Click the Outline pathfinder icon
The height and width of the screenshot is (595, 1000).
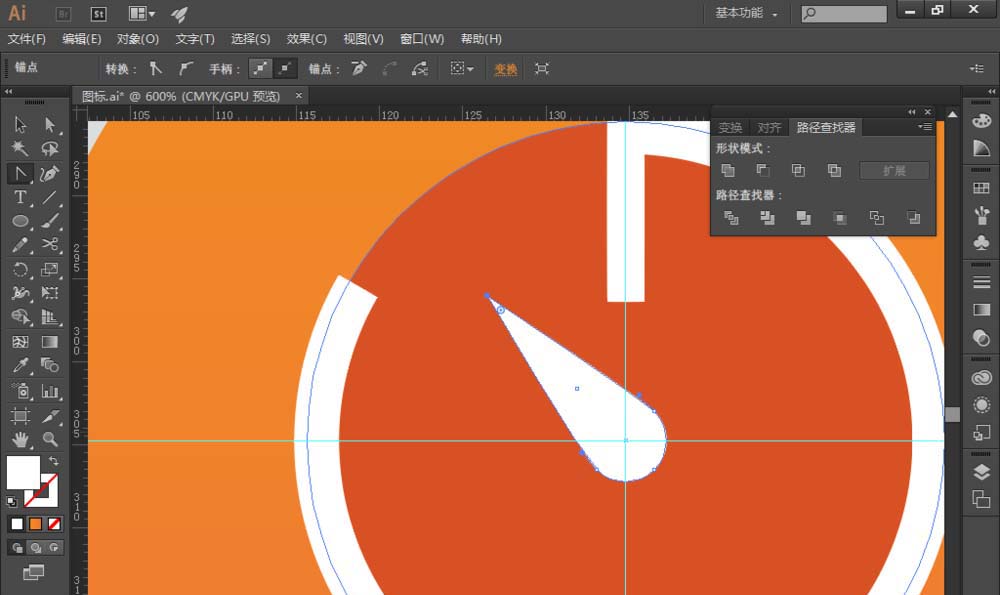point(877,218)
